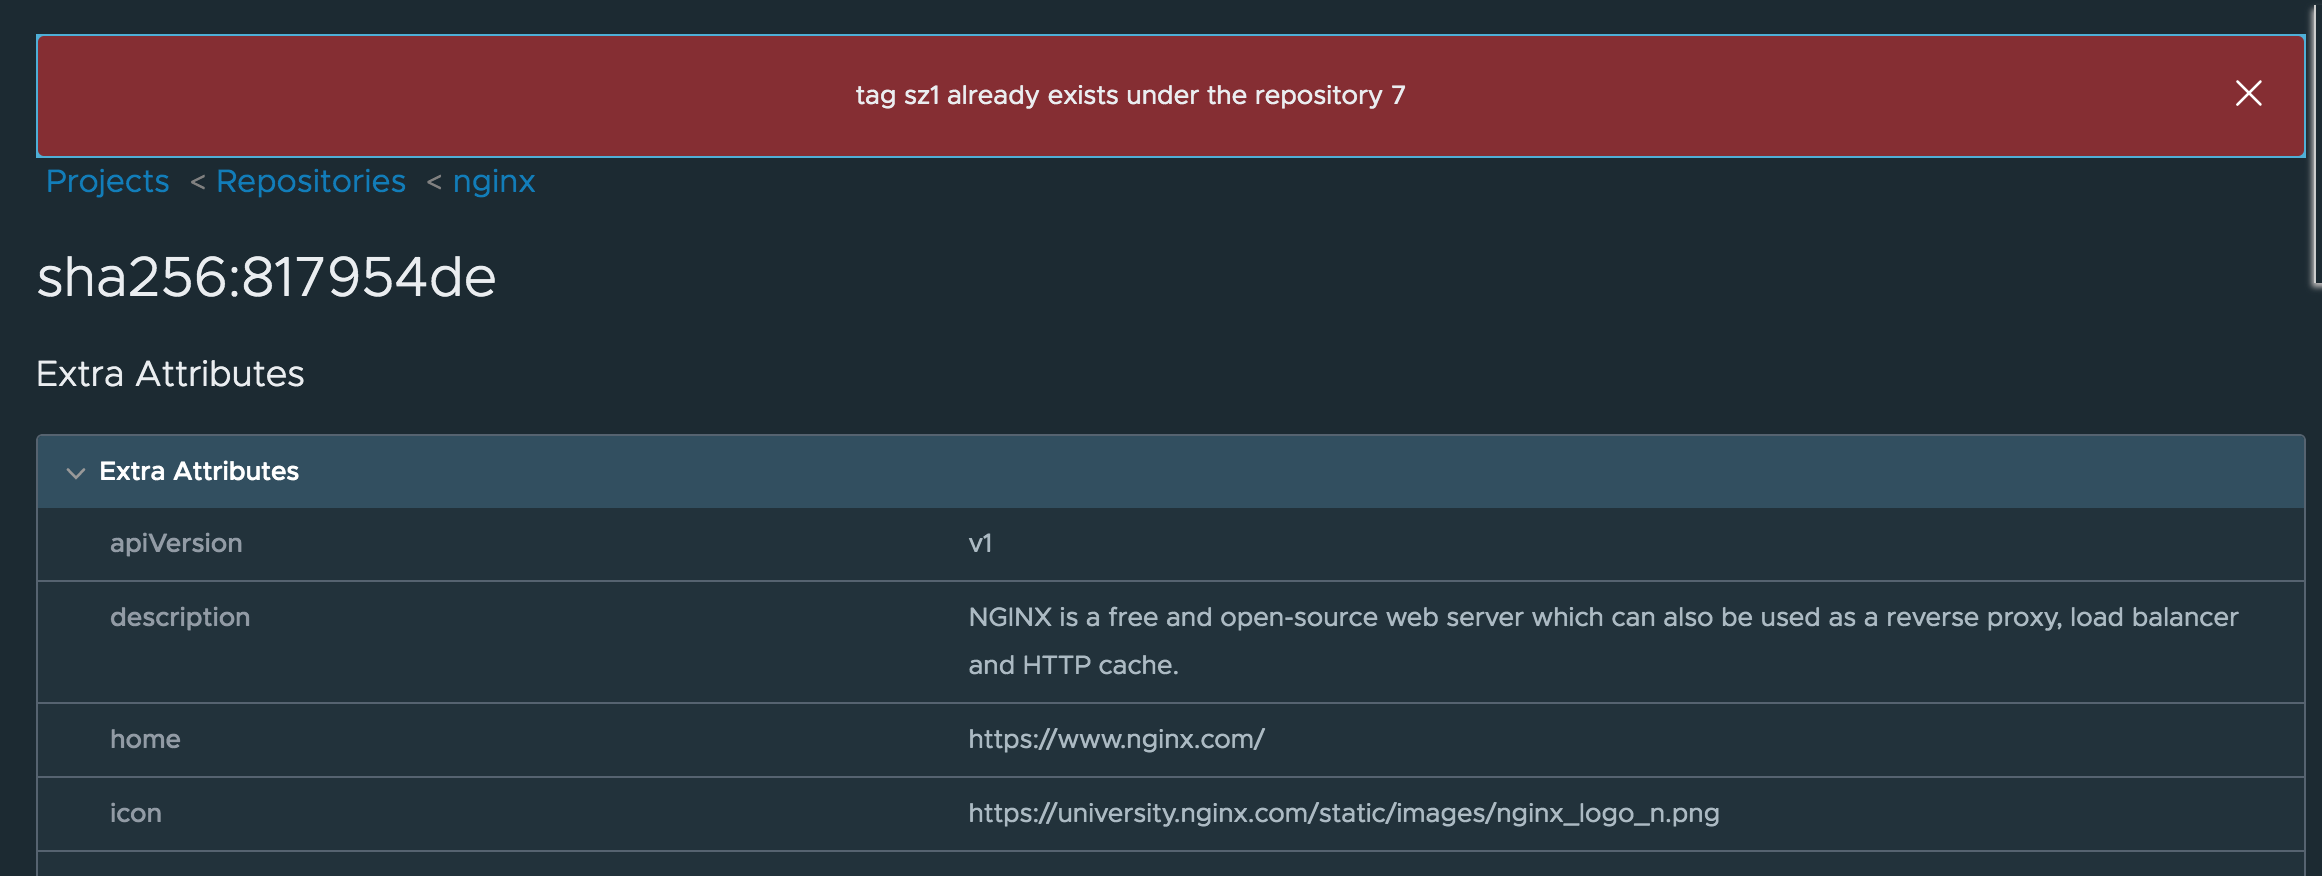Click the NGINX description text
The width and height of the screenshot is (2322, 876).
[x=1600, y=617]
